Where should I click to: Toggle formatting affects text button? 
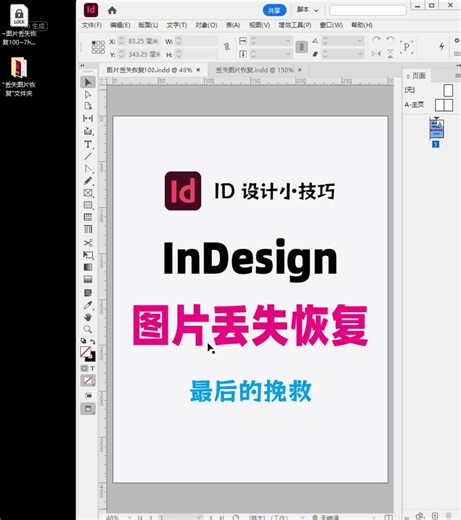[x=92, y=368]
